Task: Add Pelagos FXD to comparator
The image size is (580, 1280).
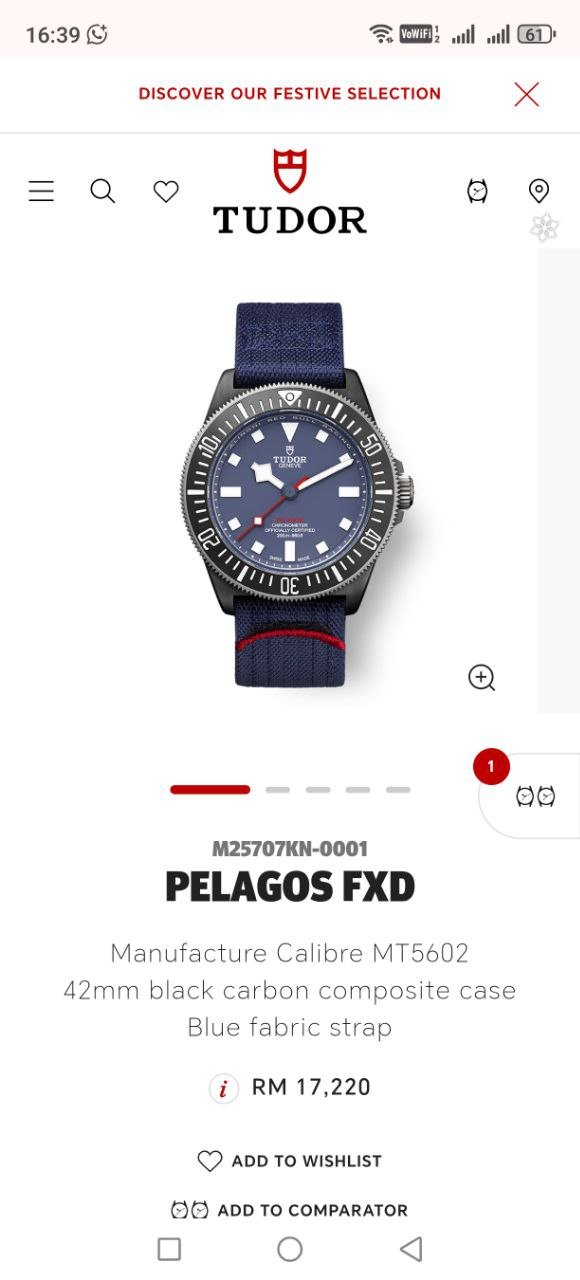Action: [290, 1210]
